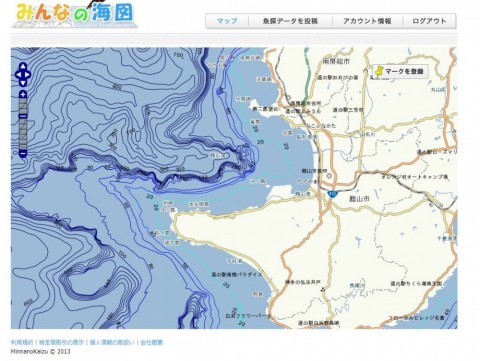Open the 利用規約 footer link
Image resolution: width=480 pixels, height=361 pixels.
[x=22, y=342]
